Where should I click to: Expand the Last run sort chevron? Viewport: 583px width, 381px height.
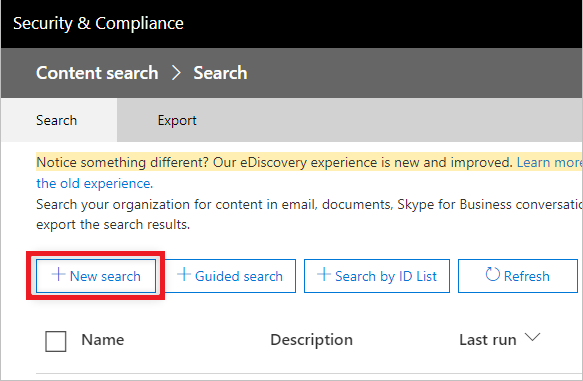(532, 337)
